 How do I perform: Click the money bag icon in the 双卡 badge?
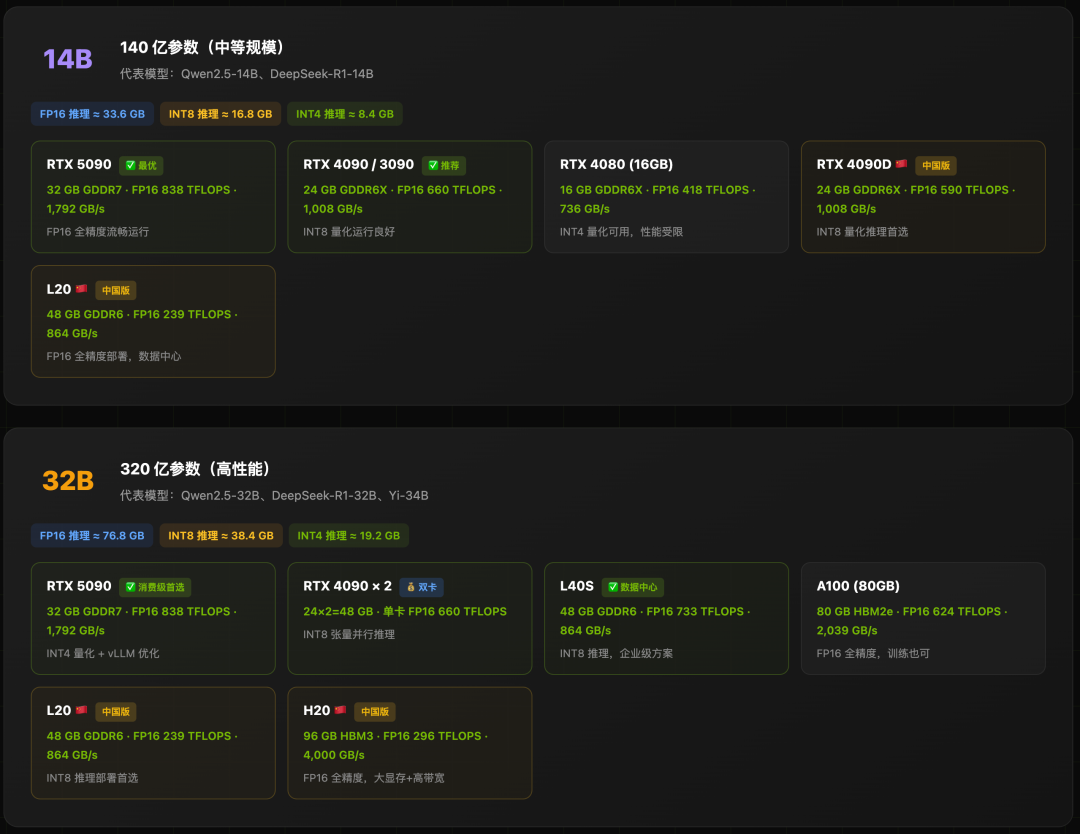click(411, 587)
